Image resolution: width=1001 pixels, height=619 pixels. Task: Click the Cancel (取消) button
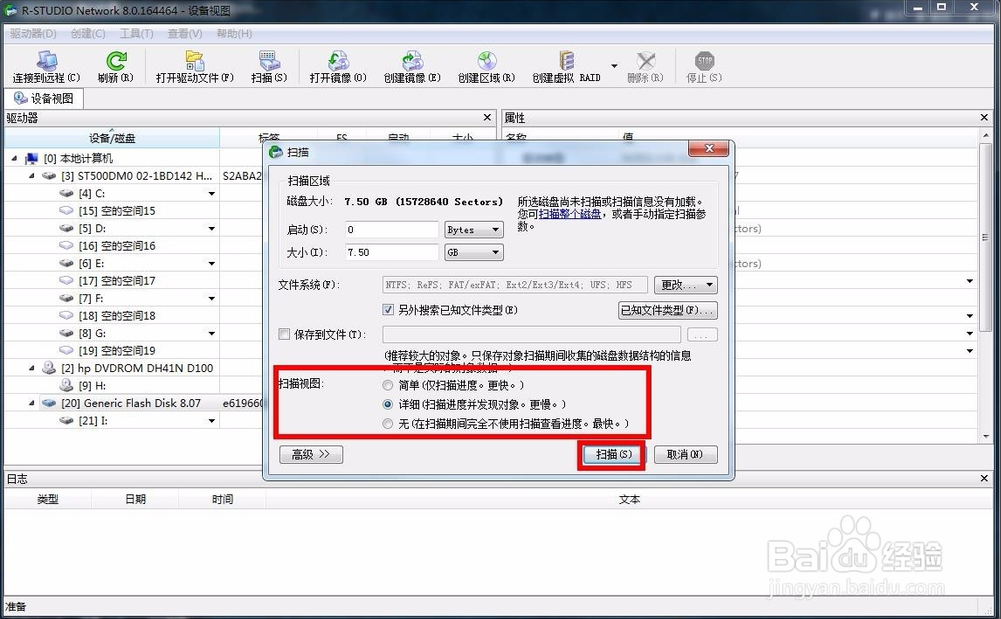tap(685, 454)
